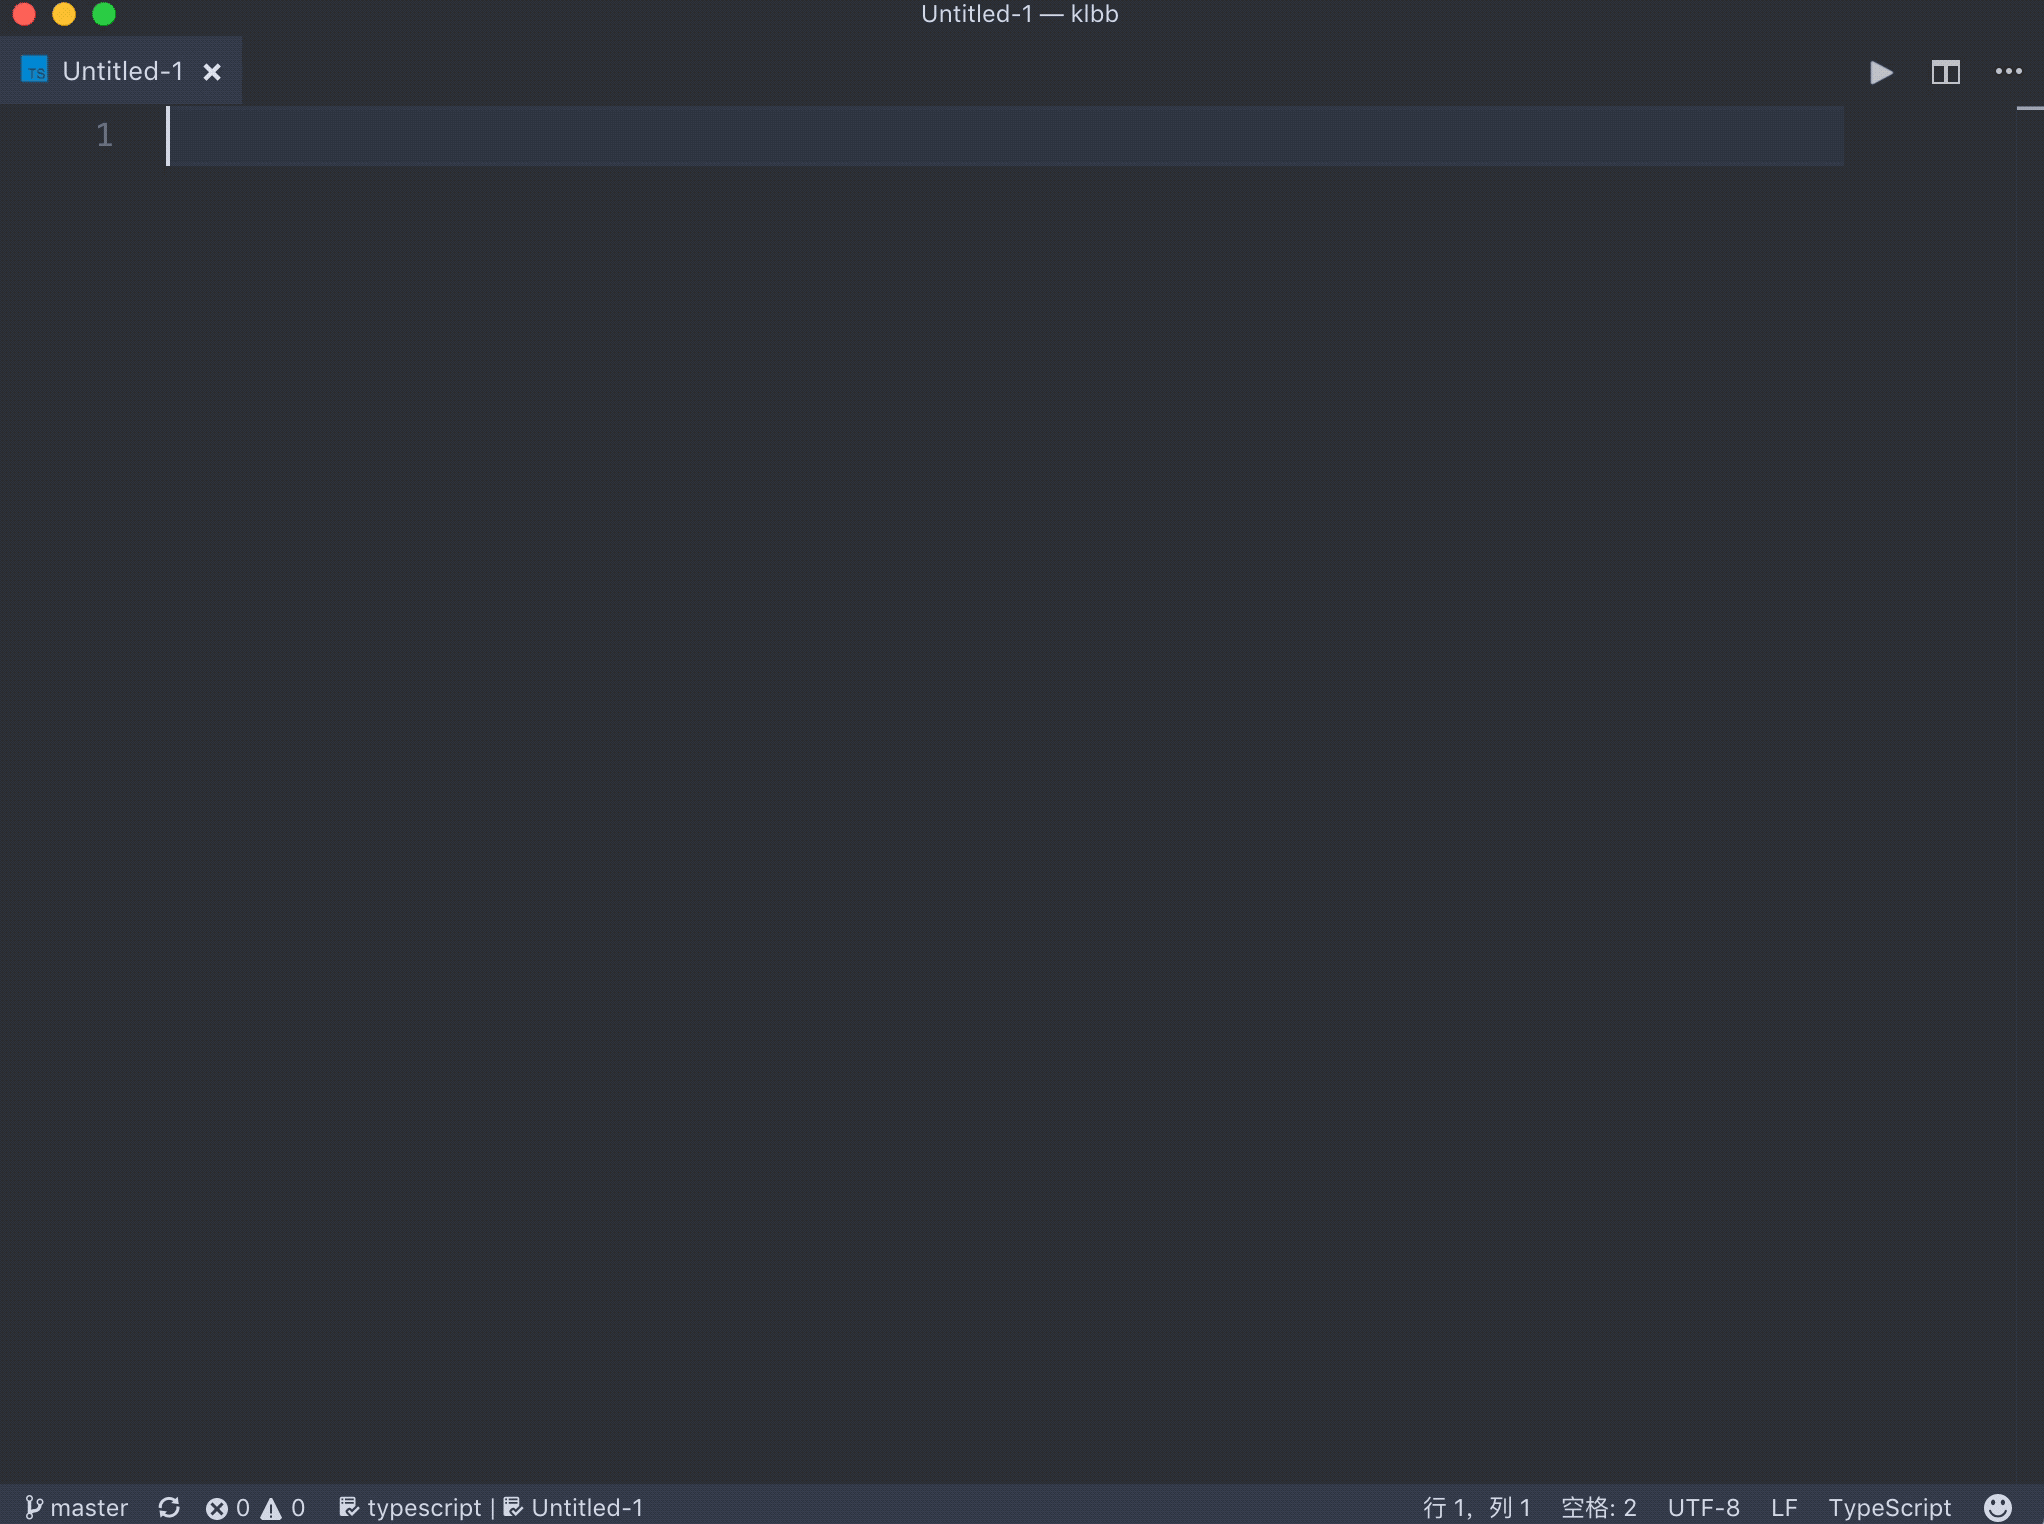Click the TypeScript file icon on tab
2044x1524 pixels.
[35, 70]
